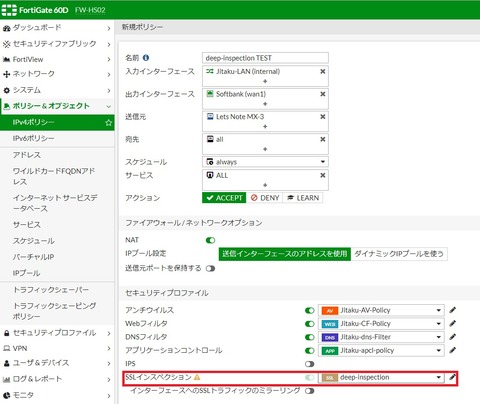Open the バーチャルIP menu item

[x=57, y=257]
